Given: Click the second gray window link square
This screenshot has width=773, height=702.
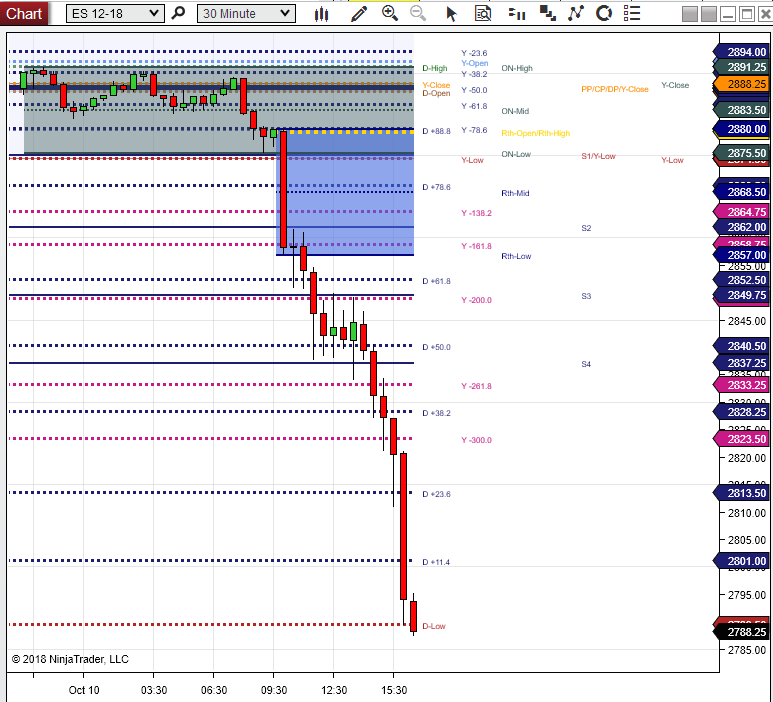Looking at the screenshot, I should tap(709, 14).
